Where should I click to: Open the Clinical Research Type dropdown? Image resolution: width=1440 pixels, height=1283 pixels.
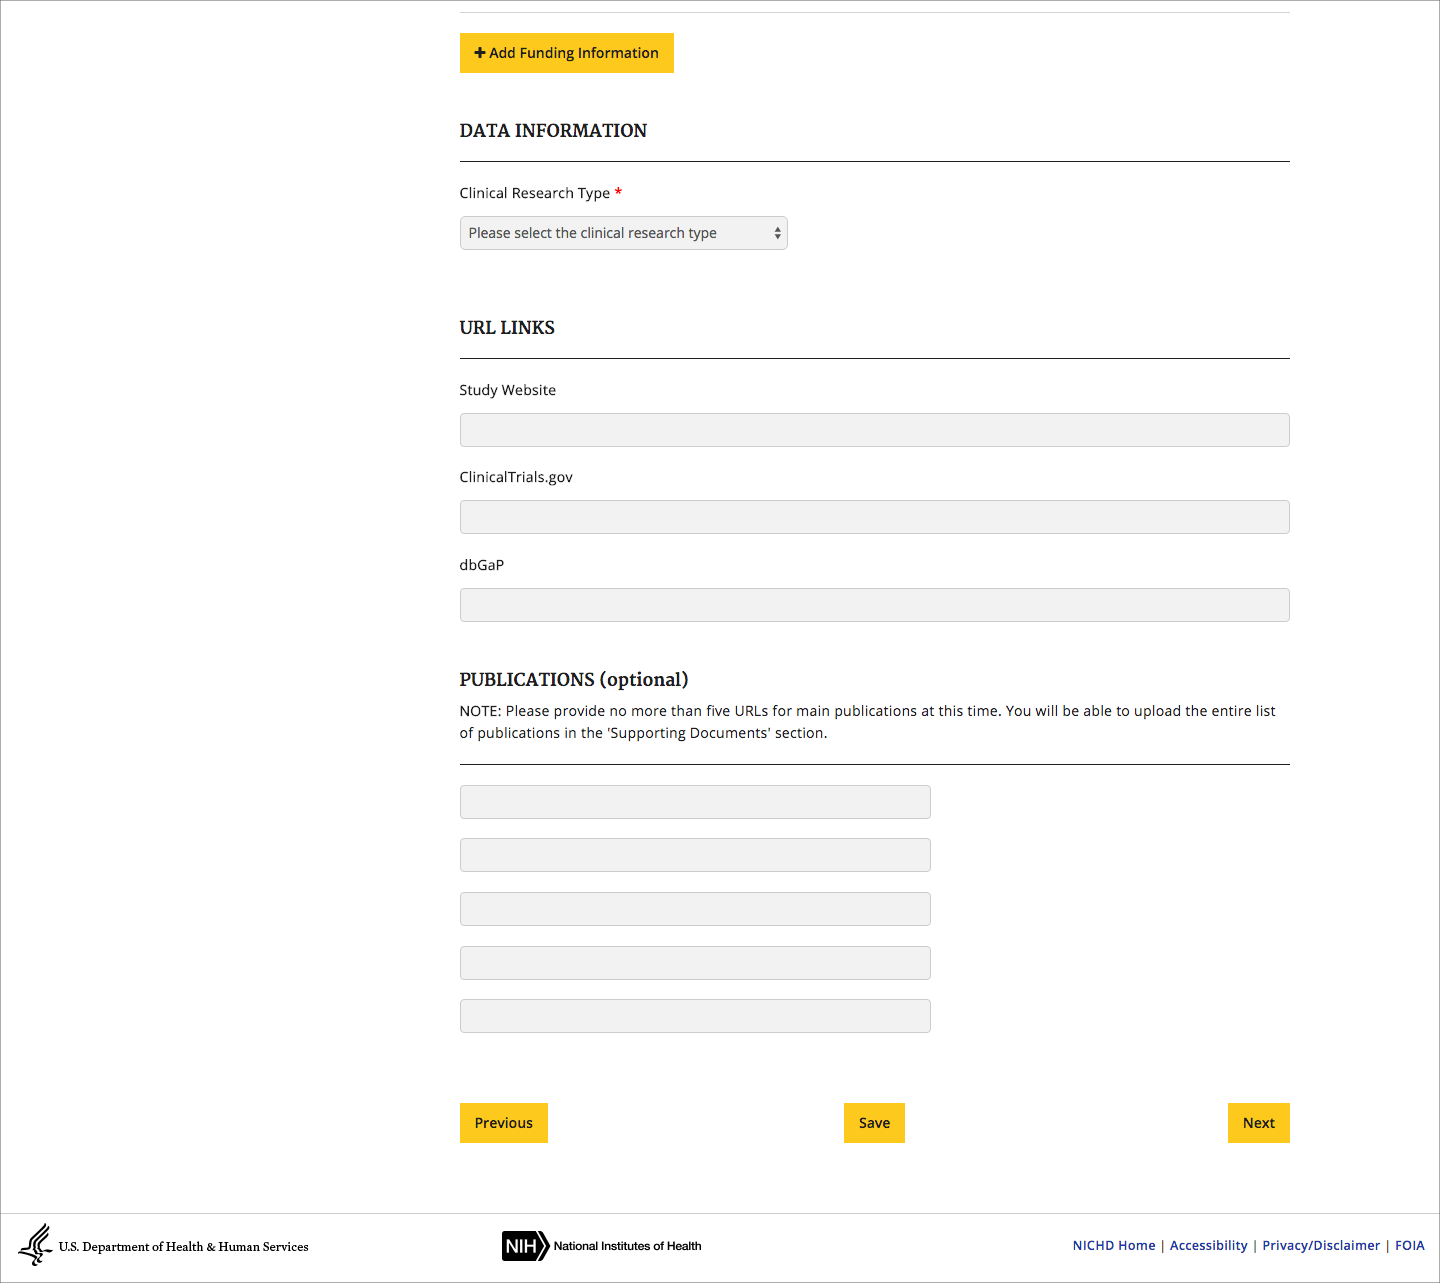(623, 233)
